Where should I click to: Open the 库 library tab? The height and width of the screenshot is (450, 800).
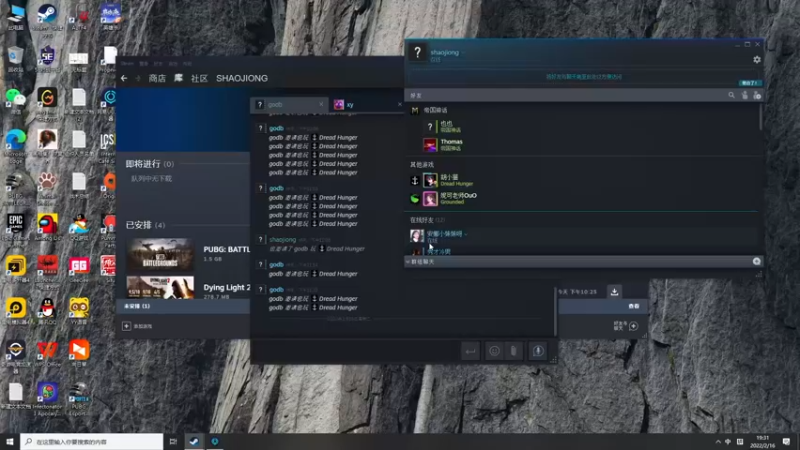point(178,78)
